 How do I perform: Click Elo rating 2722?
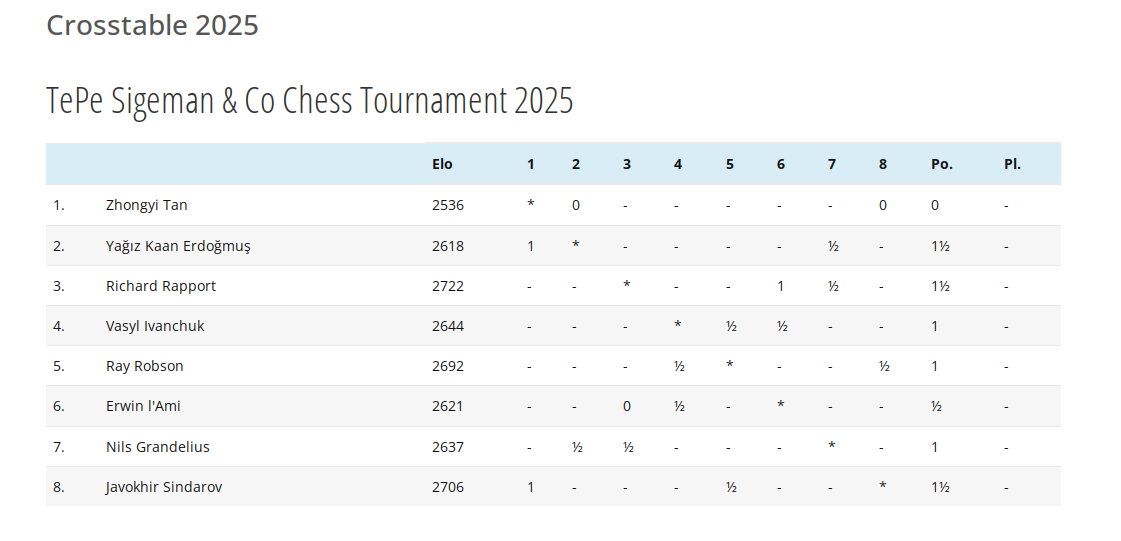pos(448,286)
